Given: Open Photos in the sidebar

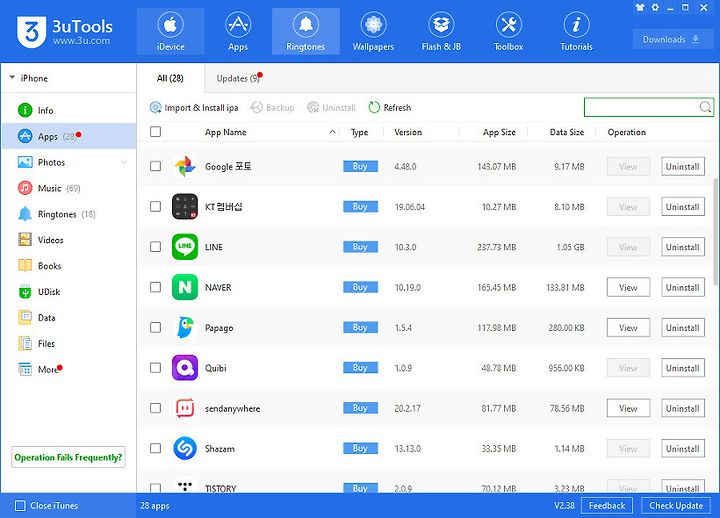Looking at the screenshot, I should point(69,162).
